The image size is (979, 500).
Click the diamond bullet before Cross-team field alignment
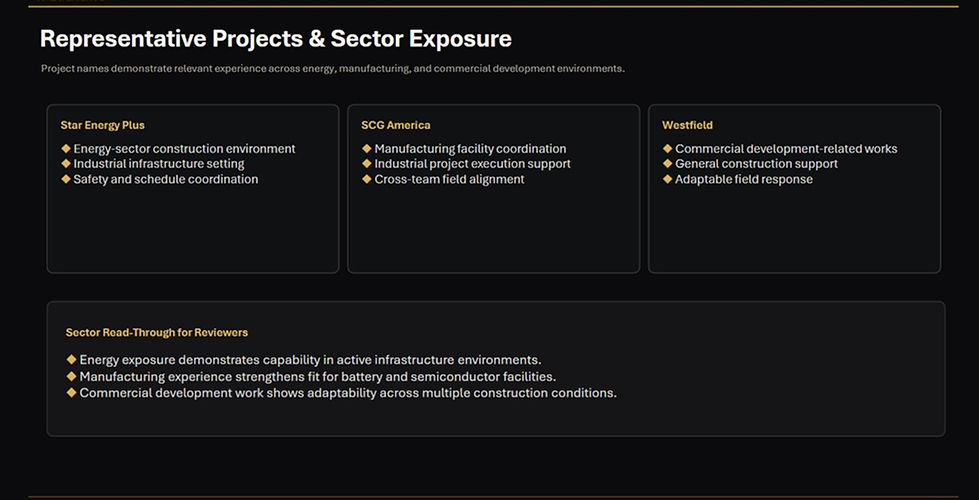click(367, 179)
